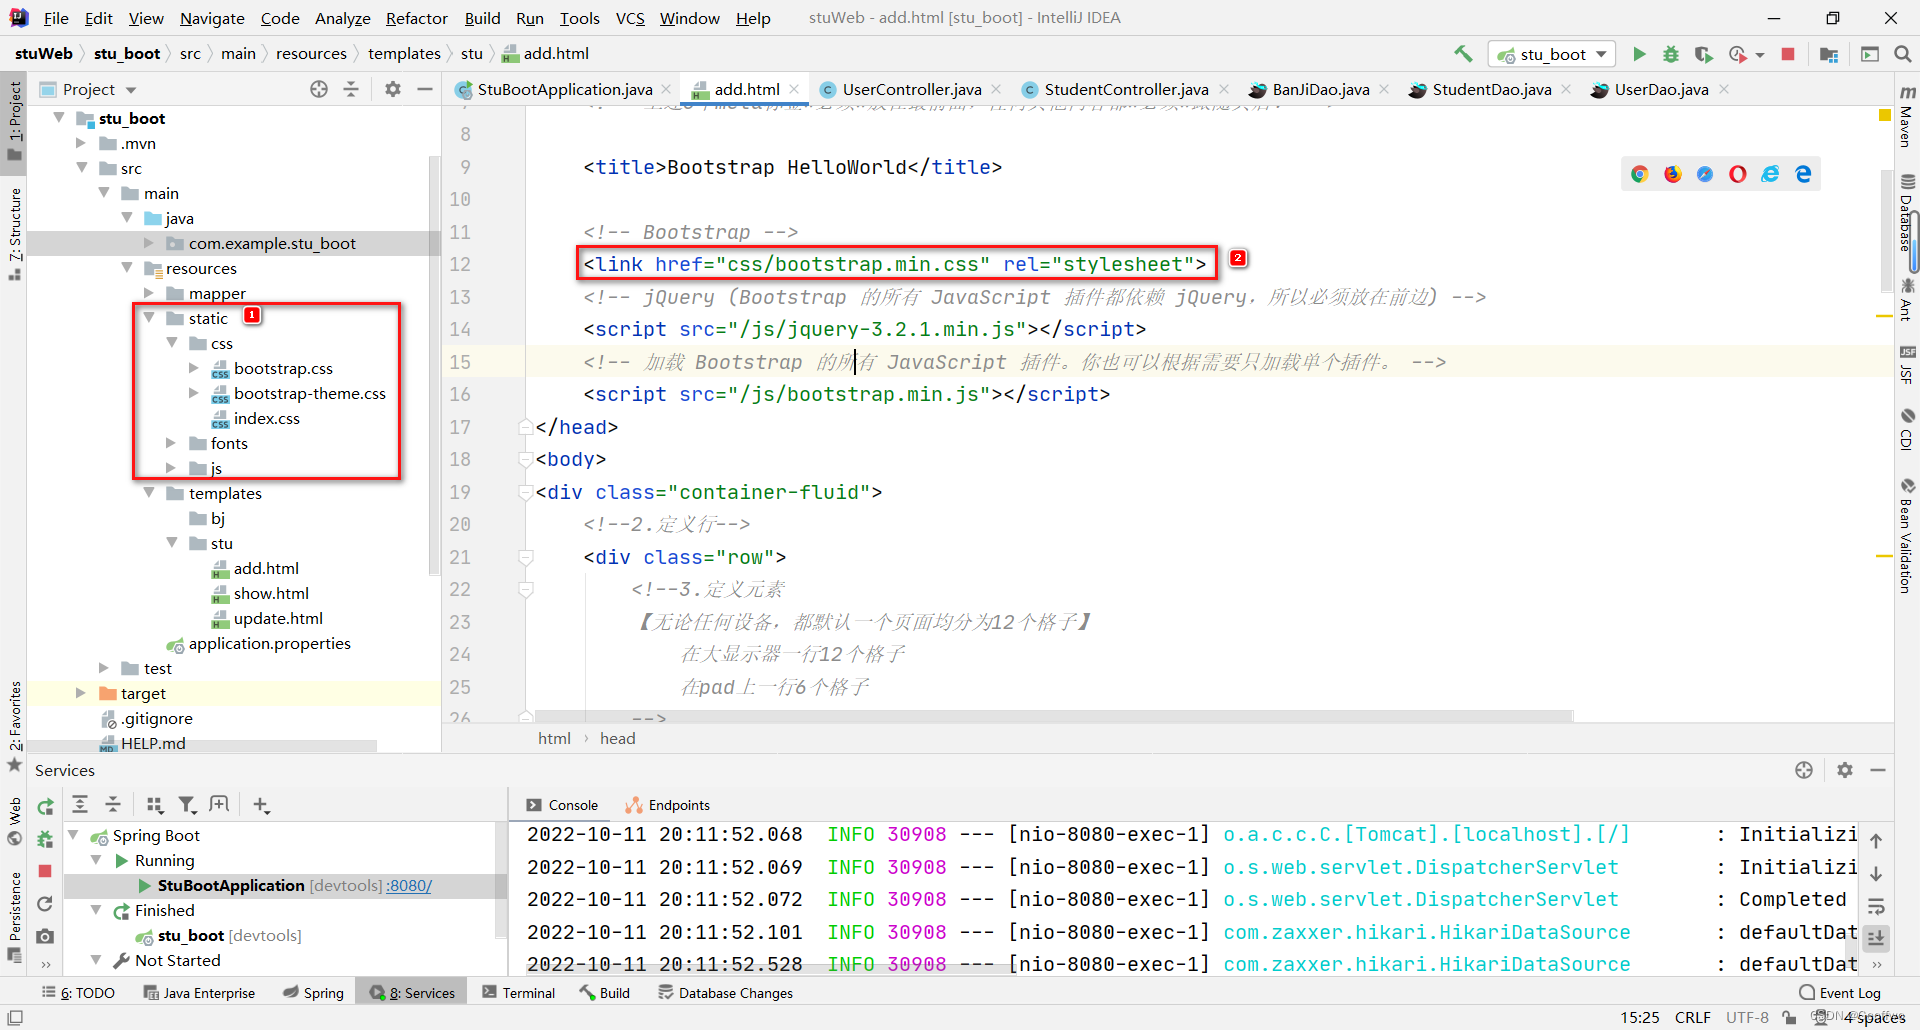This screenshot has width=1920, height=1030.
Task: Click the CRLF line separator in status bar
Action: [1692, 1017]
